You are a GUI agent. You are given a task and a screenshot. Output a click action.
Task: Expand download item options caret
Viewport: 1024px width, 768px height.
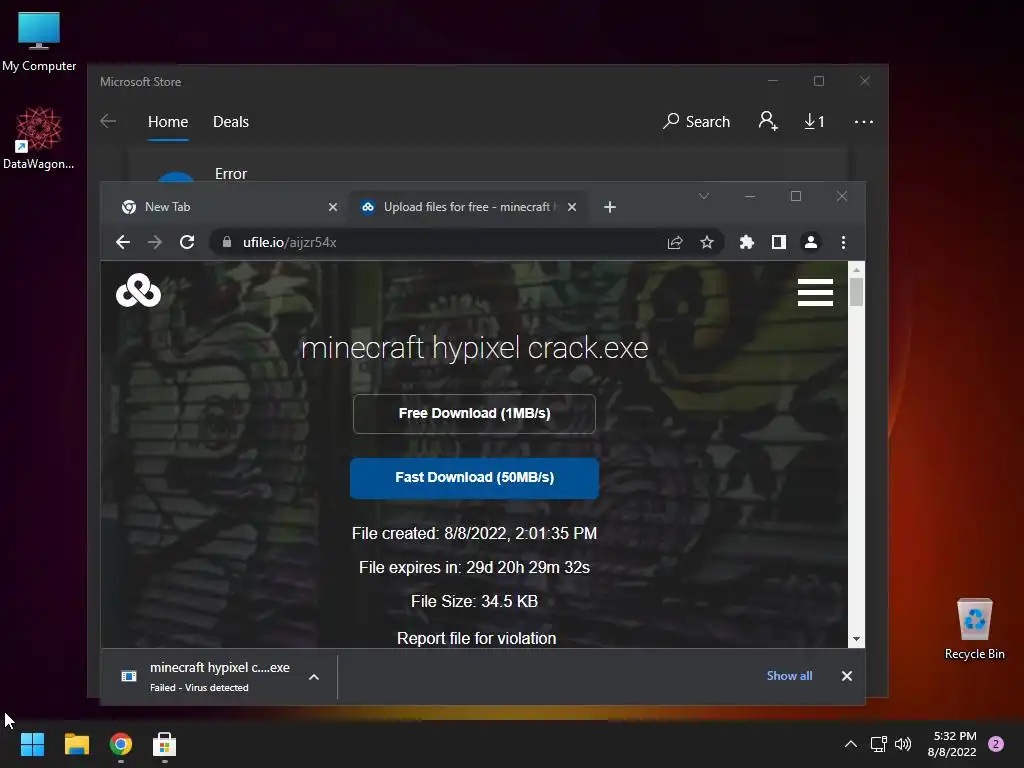click(313, 677)
